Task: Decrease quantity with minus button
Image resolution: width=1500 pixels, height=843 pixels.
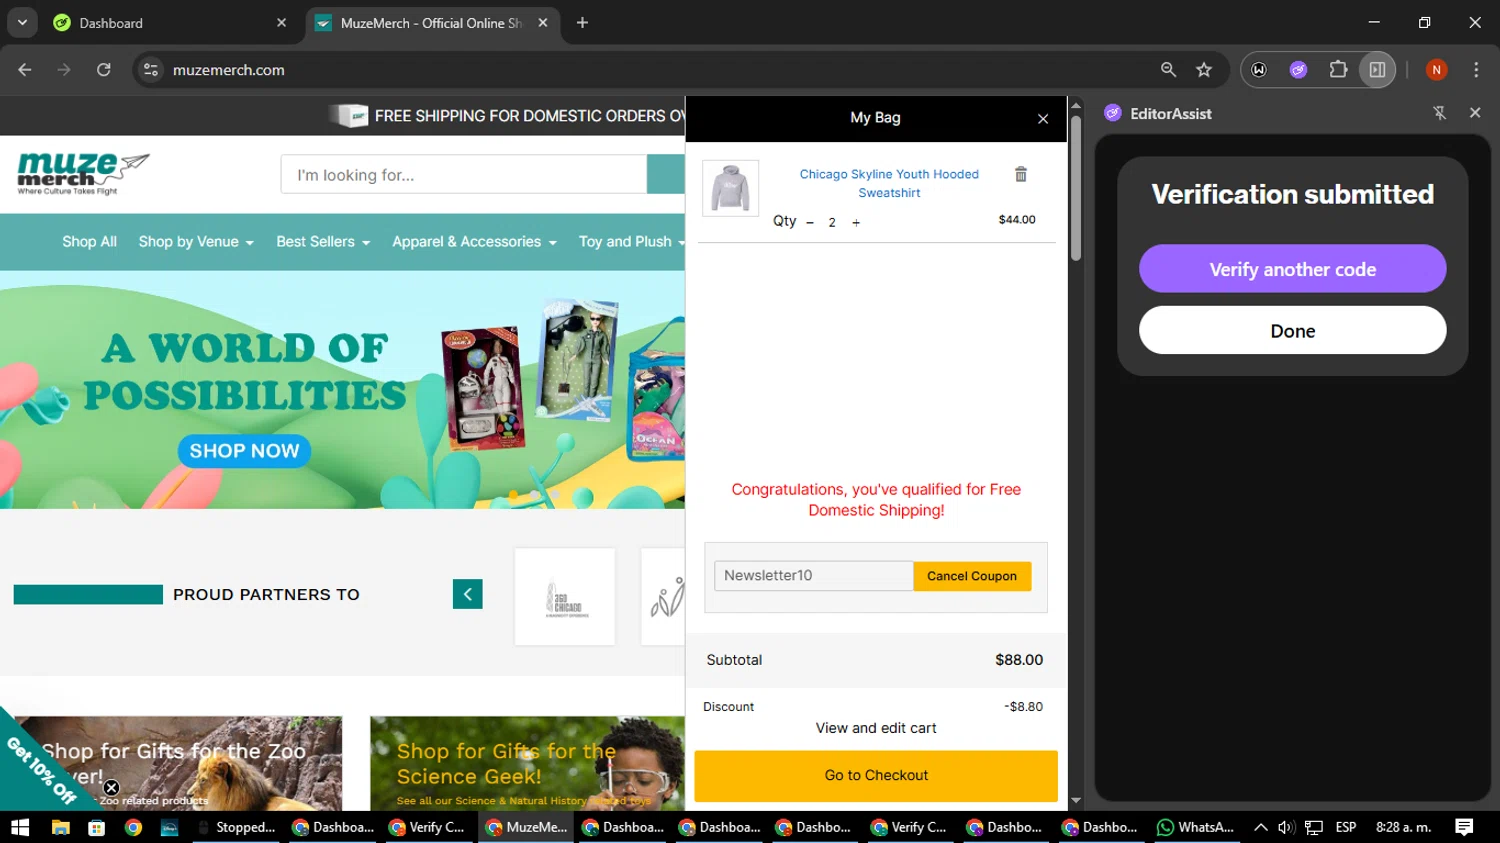Action: [810, 223]
